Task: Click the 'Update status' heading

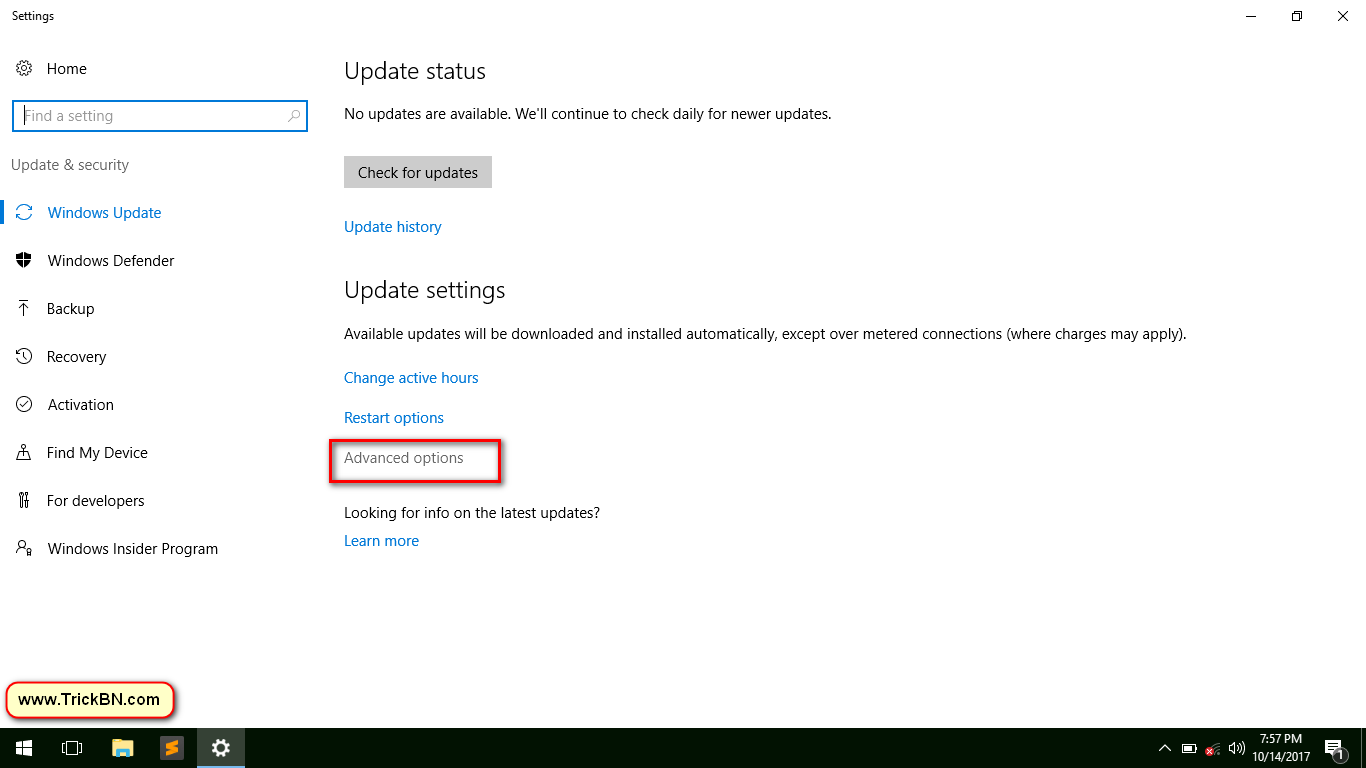Action: pyautogui.click(x=415, y=71)
